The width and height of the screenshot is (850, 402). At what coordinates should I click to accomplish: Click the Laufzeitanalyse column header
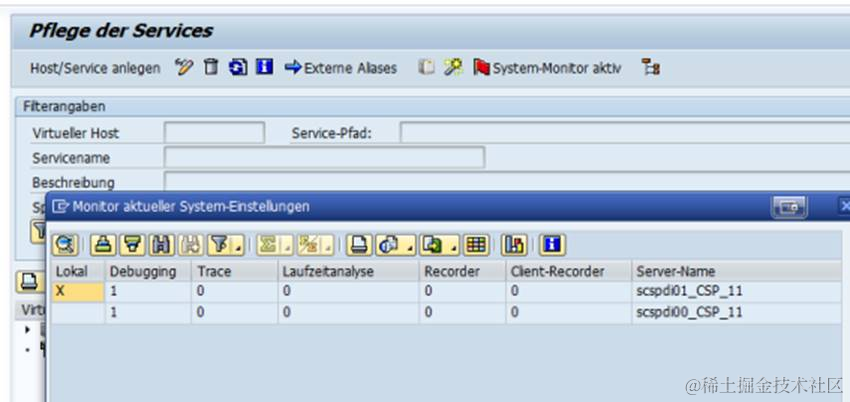click(x=349, y=271)
